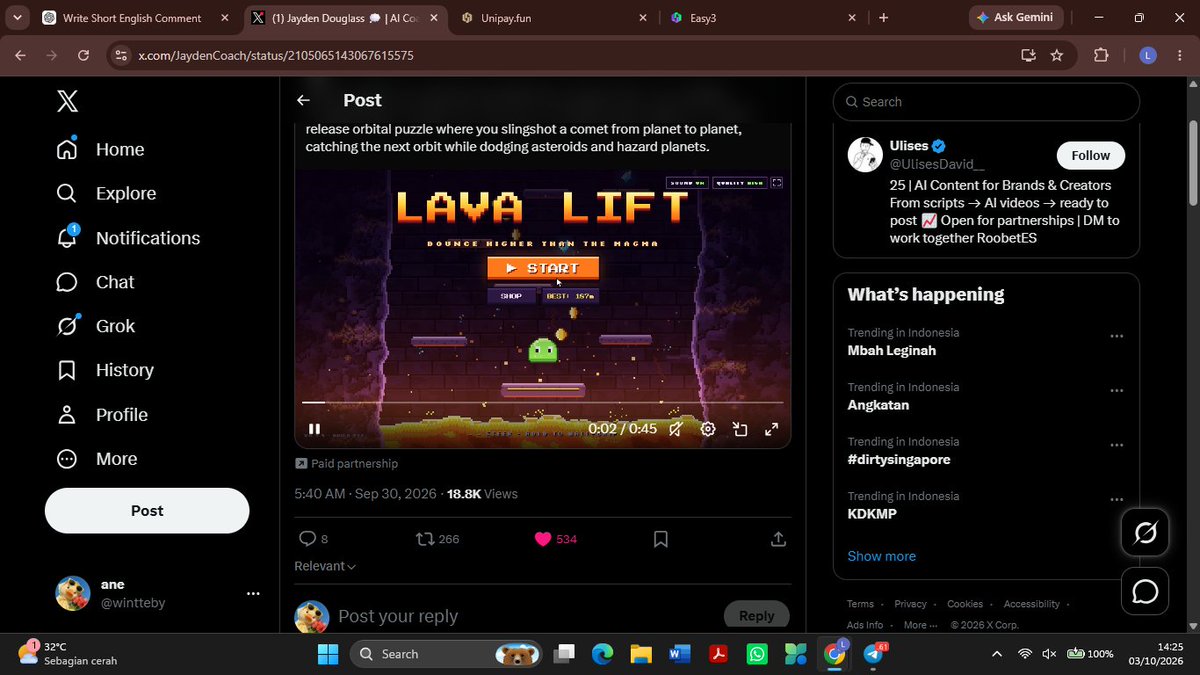Go to Home in sidebar
Screen dimensions: 1200x675
coord(101,149)
